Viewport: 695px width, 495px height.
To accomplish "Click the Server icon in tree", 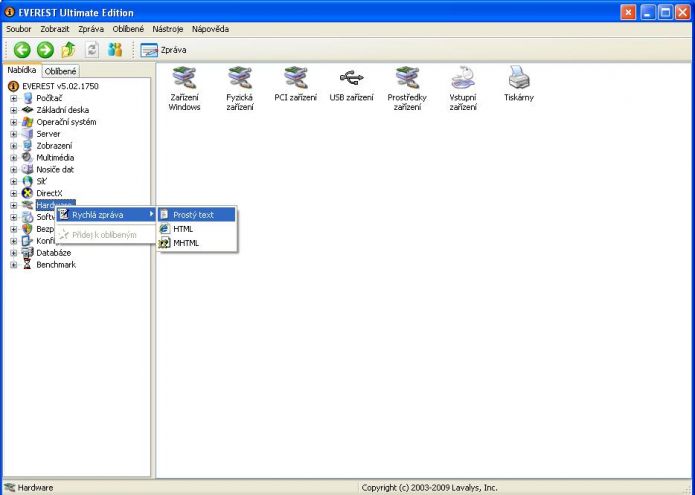I will (x=27, y=133).
